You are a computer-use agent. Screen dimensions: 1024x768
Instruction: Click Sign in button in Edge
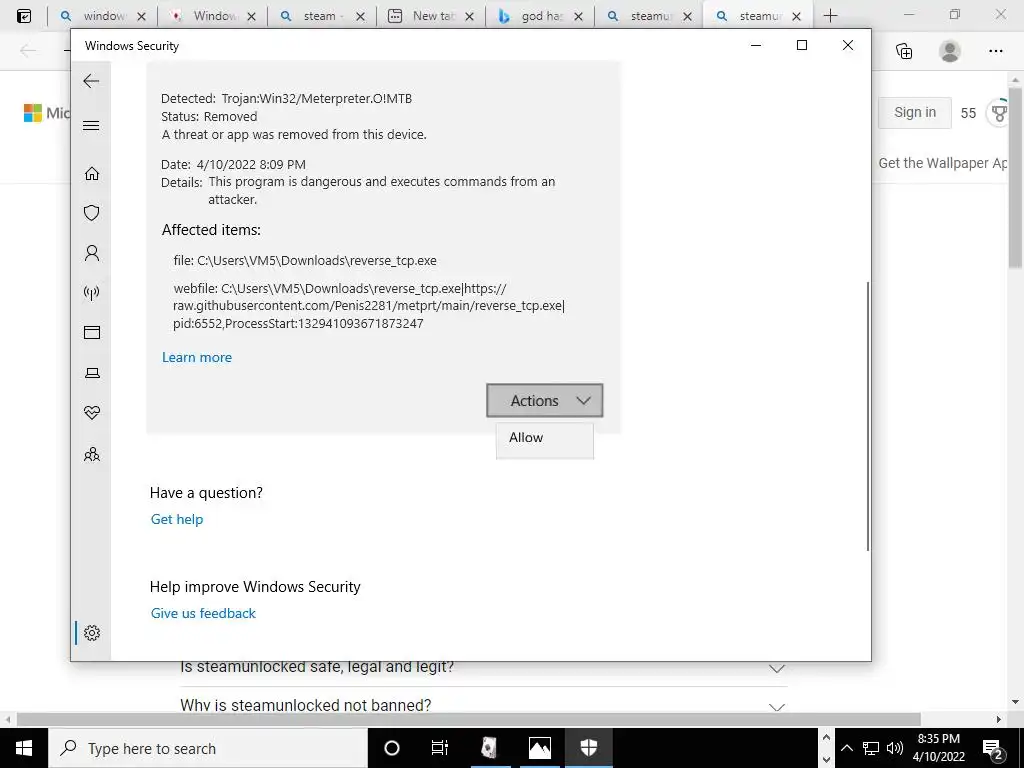point(914,112)
